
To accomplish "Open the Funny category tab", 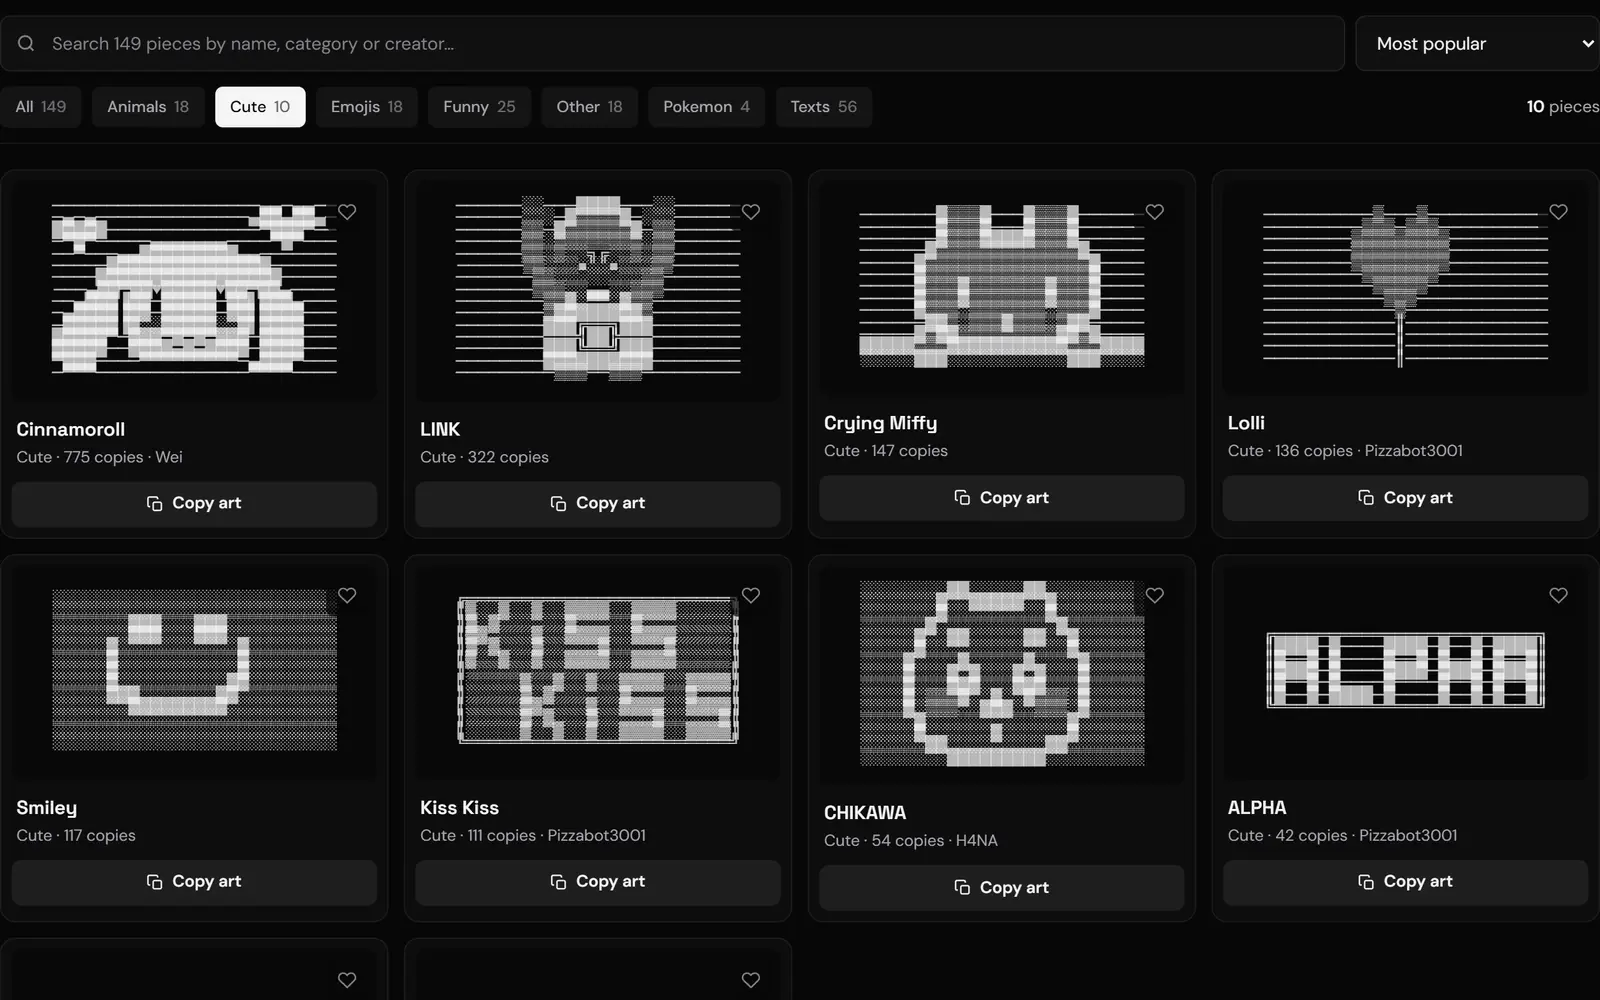I will click(479, 107).
